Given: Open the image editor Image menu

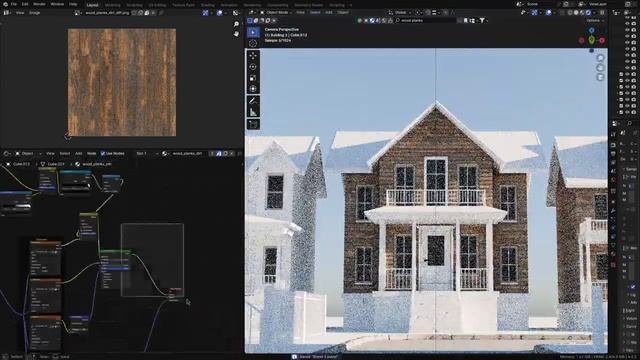Looking at the screenshot, I should (35, 13).
